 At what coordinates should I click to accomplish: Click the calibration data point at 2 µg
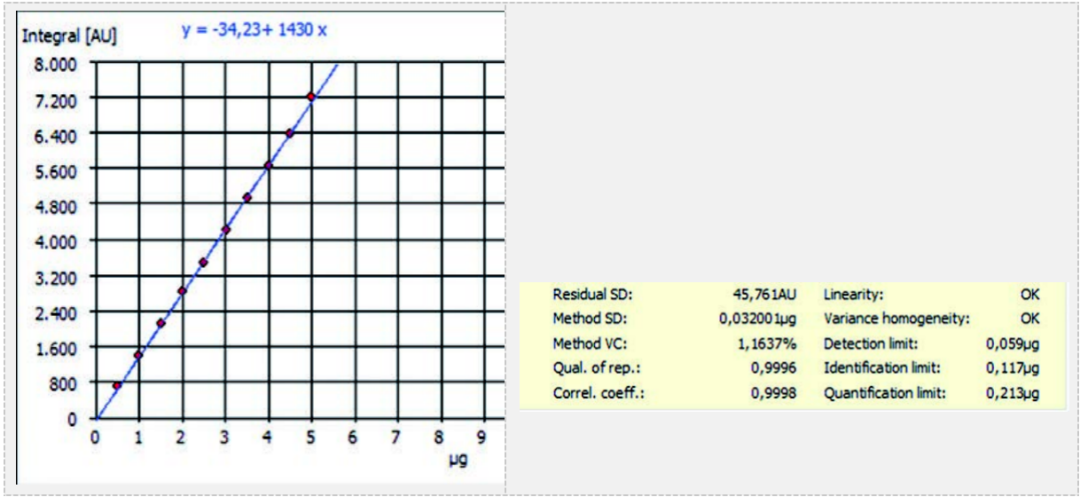[x=182, y=290]
